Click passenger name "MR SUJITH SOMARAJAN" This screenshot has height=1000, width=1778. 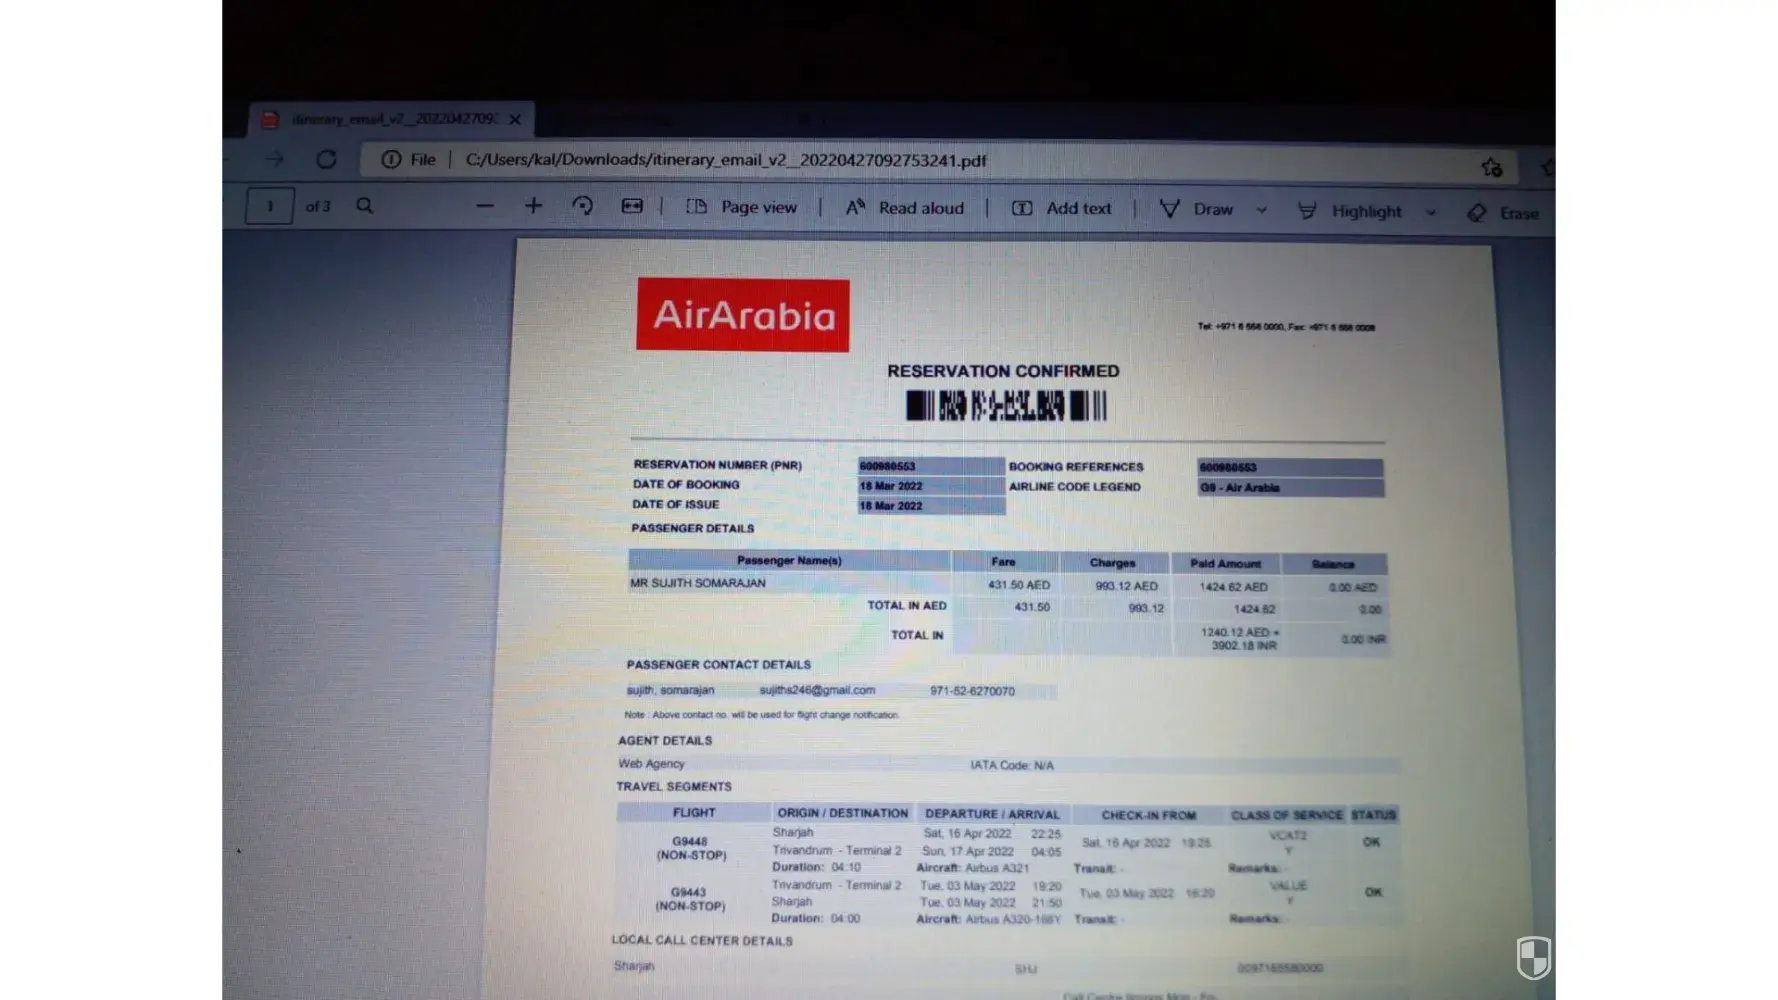pyautogui.click(x=698, y=583)
